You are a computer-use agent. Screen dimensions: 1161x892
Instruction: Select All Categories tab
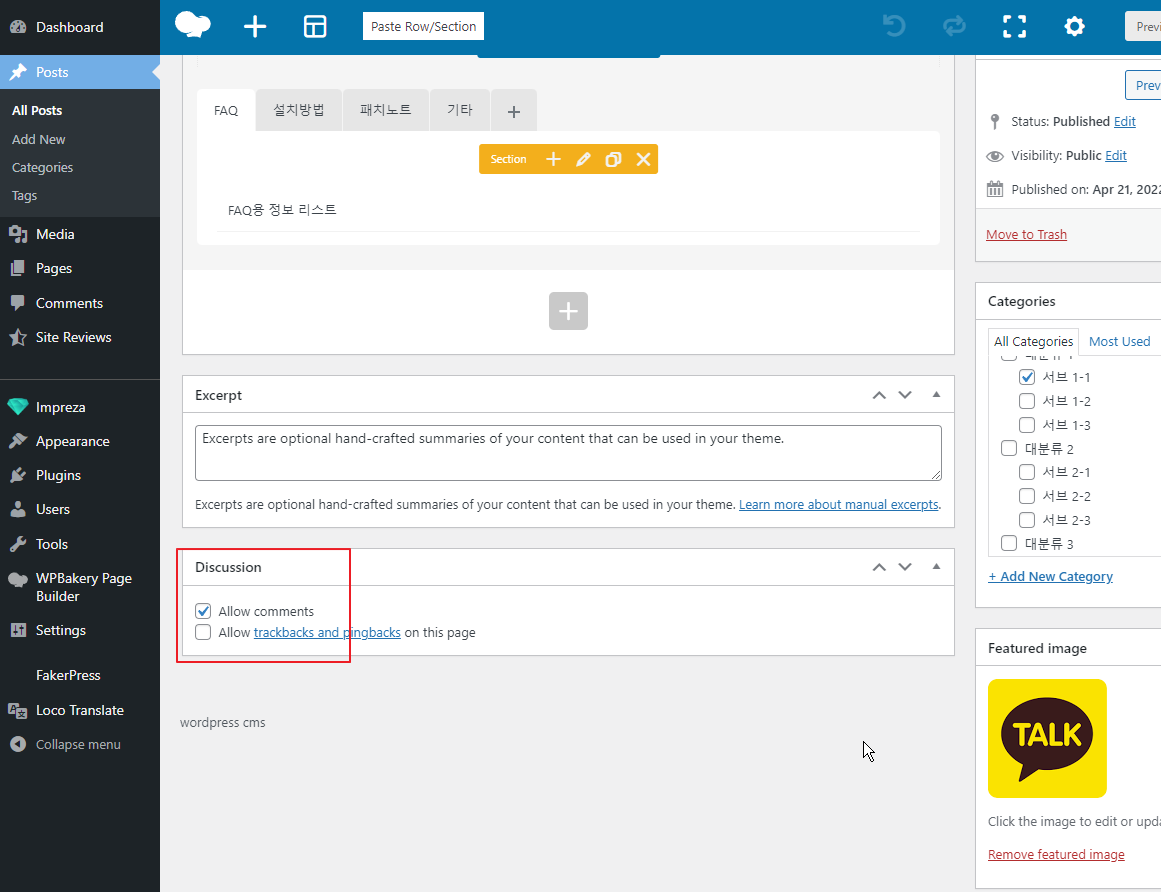tap(1033, 341)
